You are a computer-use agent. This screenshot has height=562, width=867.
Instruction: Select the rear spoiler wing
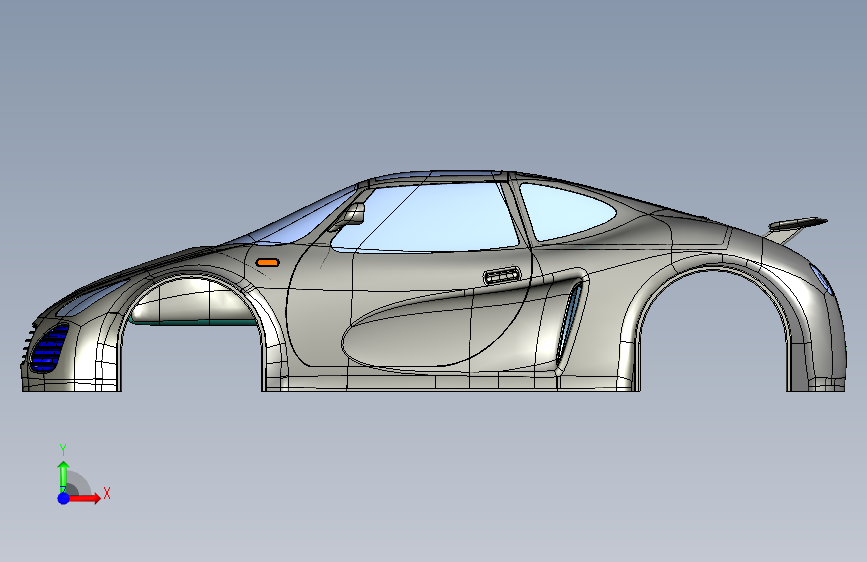(797, 225)
